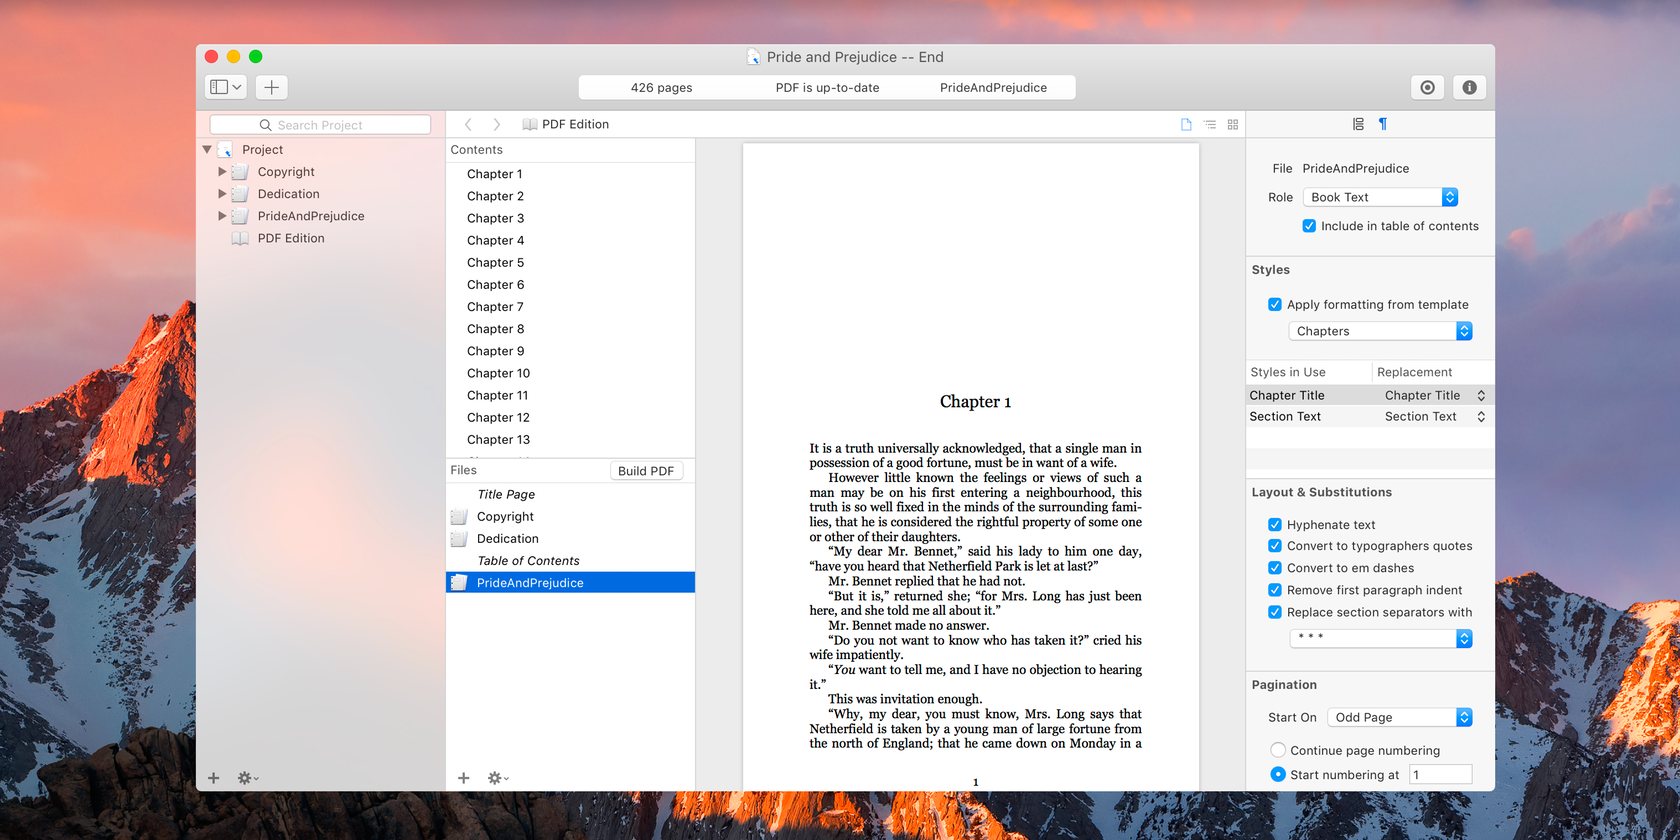Click the add item plus at sidebar bottom

213,777
